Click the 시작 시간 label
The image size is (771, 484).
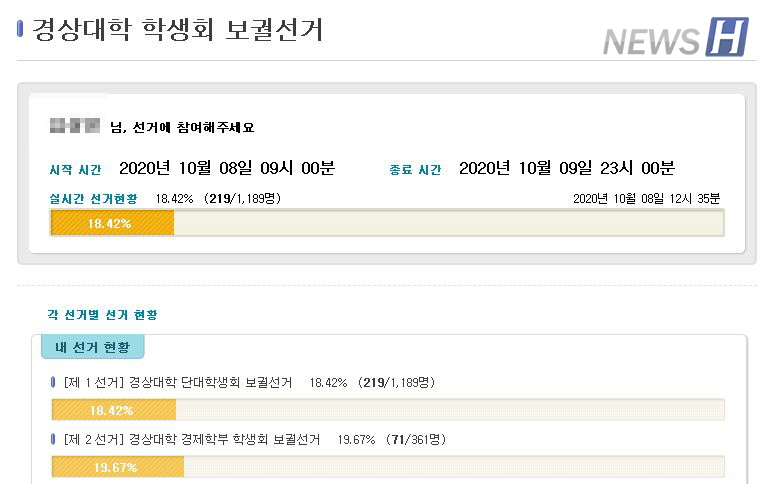76,170
